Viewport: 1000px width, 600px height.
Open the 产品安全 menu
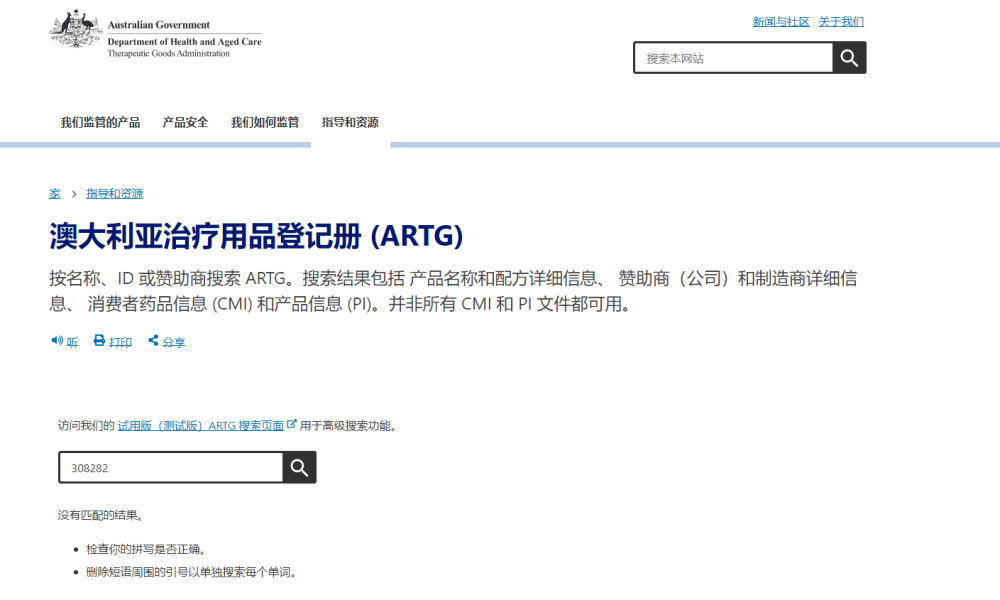tap(185, 122)
